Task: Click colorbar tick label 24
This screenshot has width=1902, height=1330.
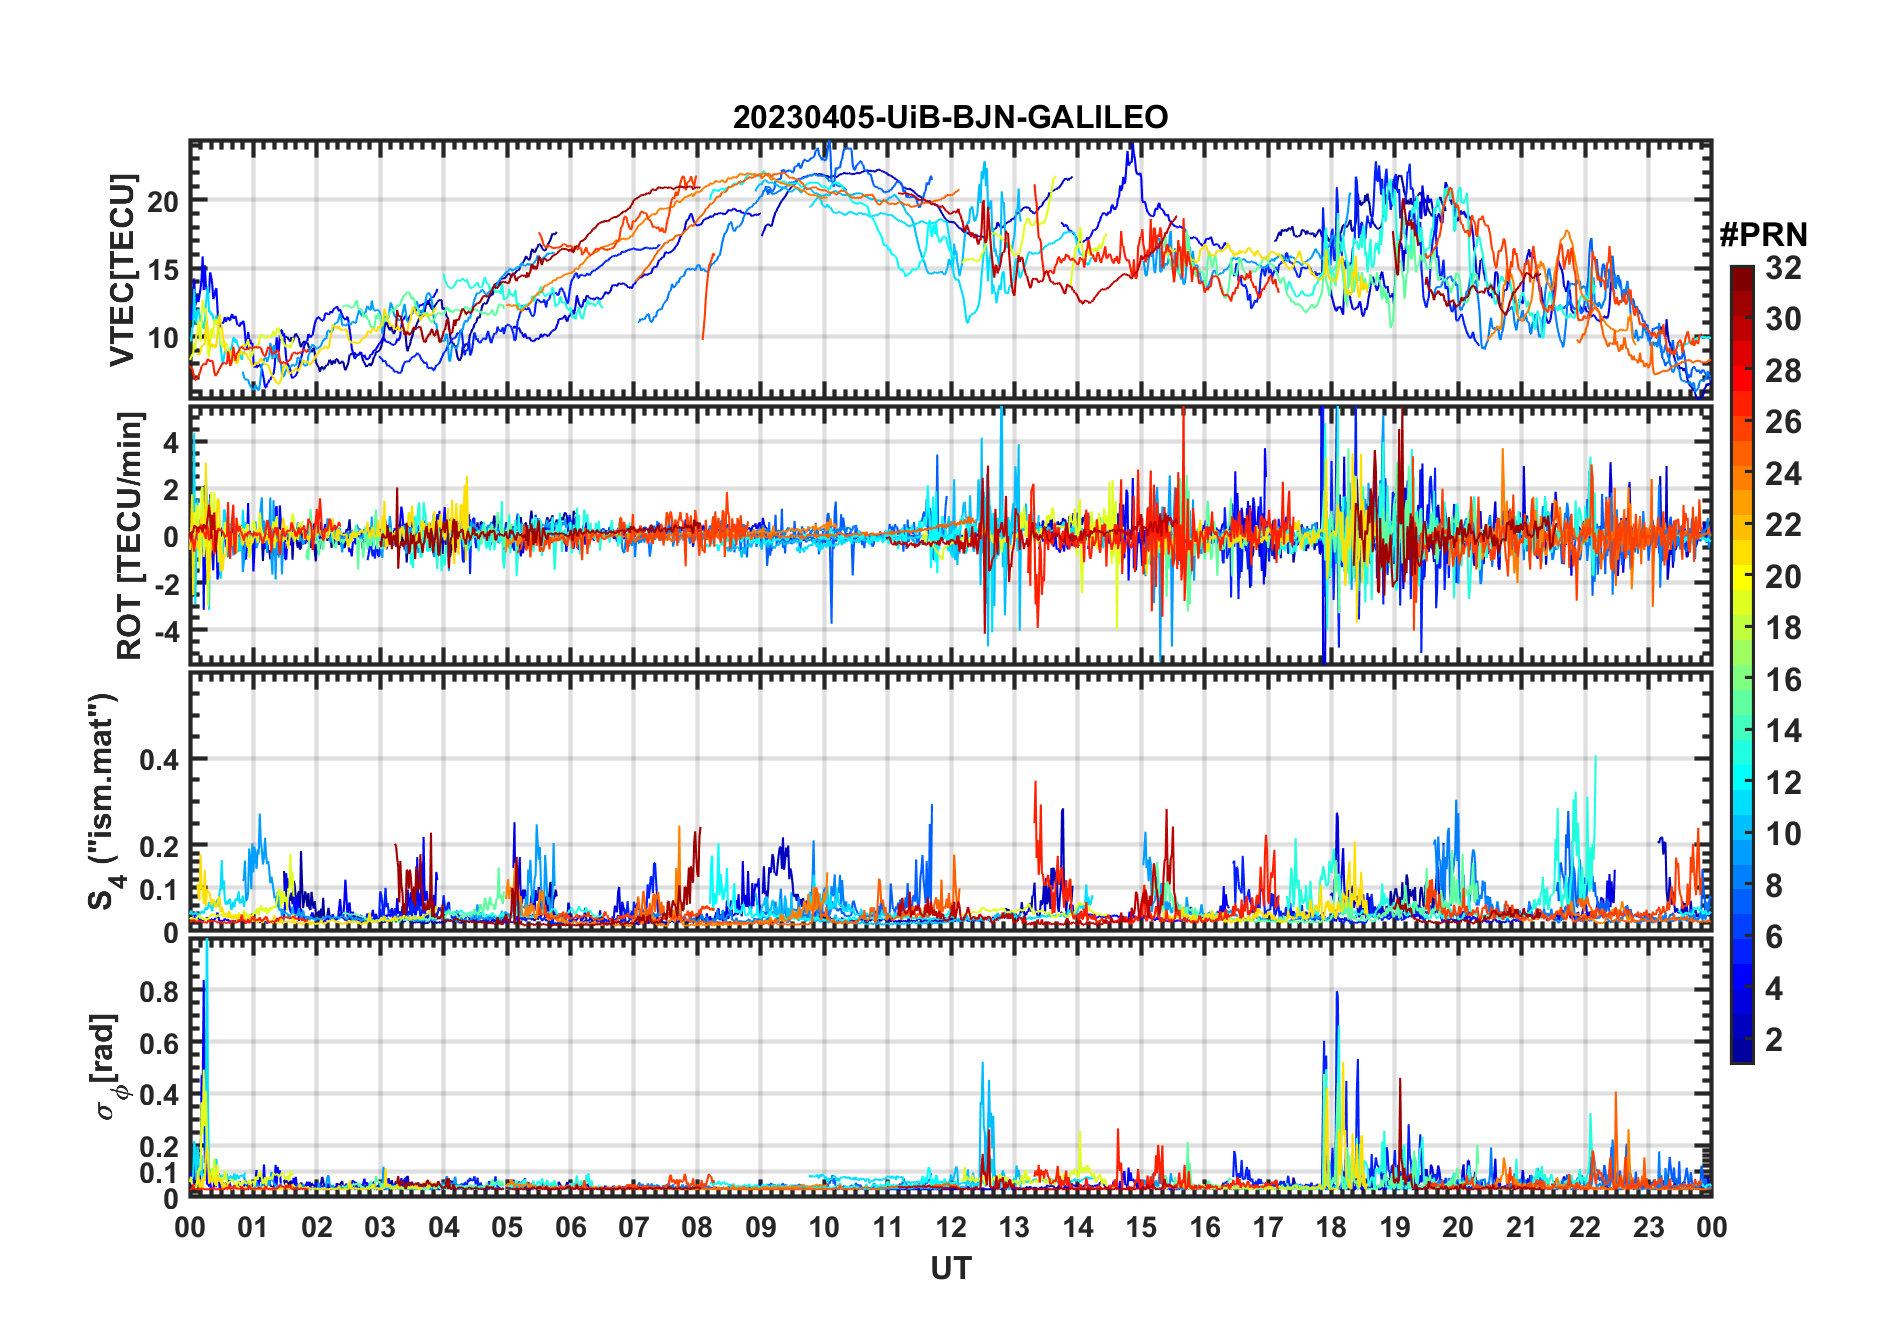Action: pos(1783,474)
